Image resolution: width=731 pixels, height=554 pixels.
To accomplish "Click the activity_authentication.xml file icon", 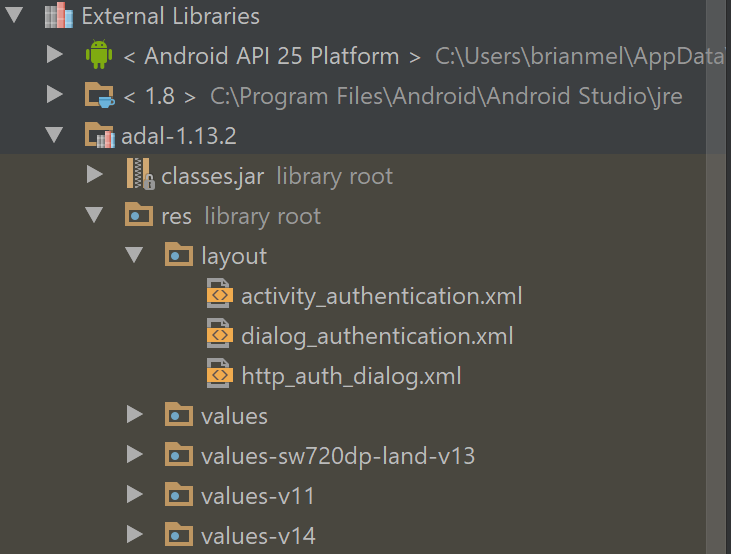I will coord(220,293).
